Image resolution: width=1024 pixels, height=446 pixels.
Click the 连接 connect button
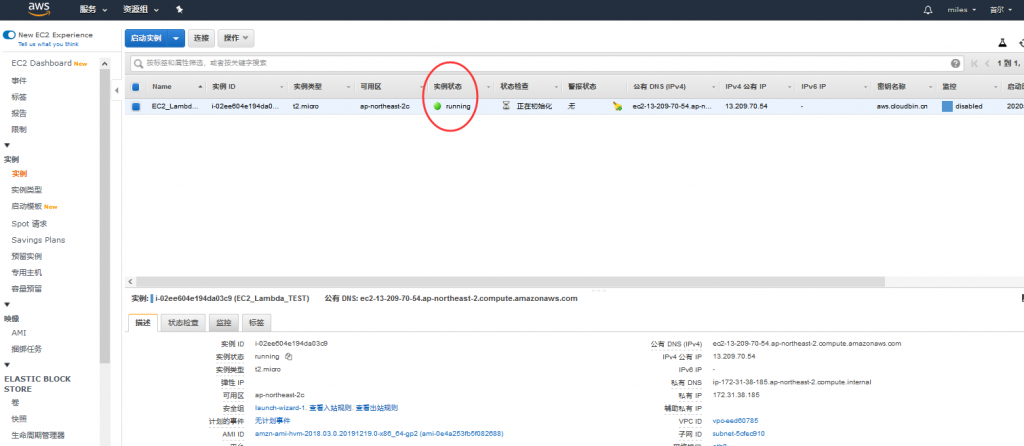201,38
